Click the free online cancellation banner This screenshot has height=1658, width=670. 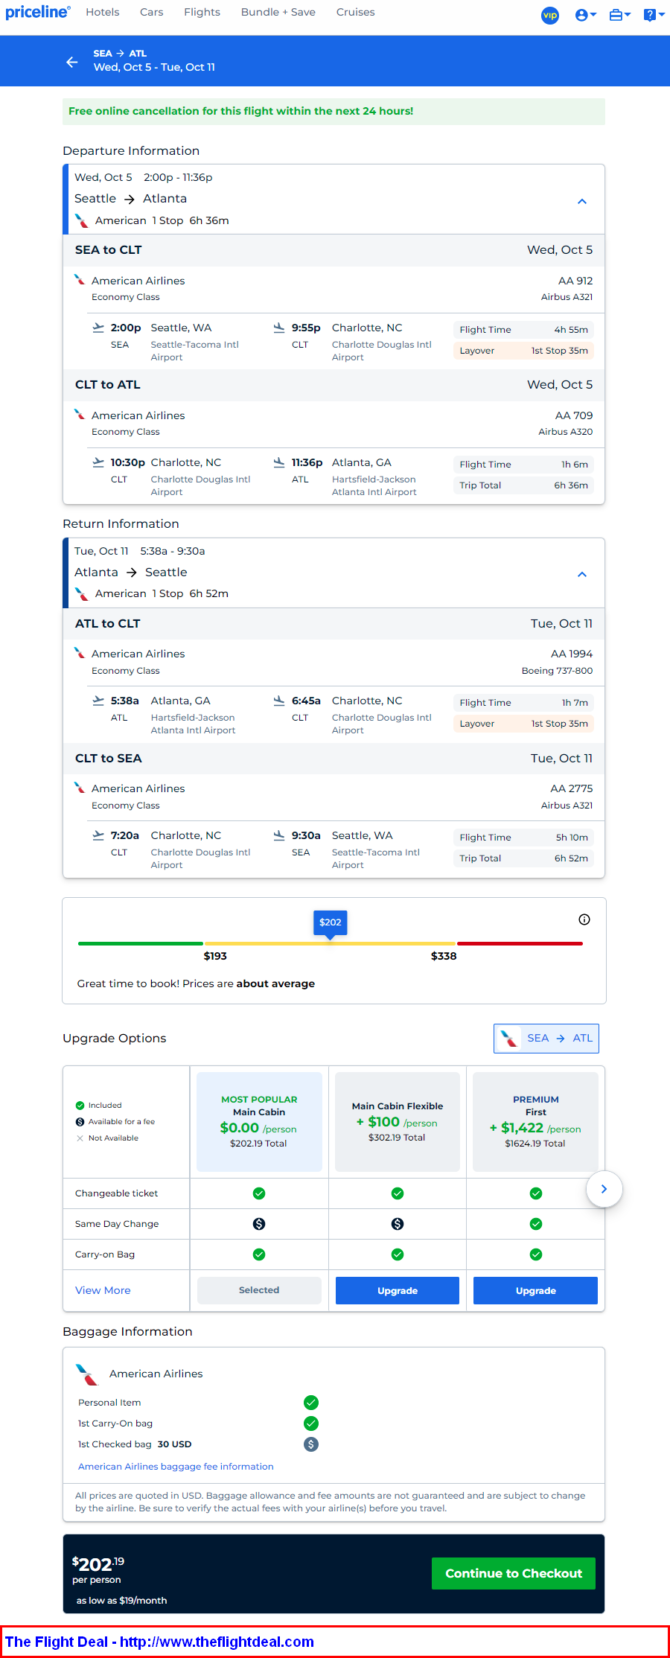[334, 111]
